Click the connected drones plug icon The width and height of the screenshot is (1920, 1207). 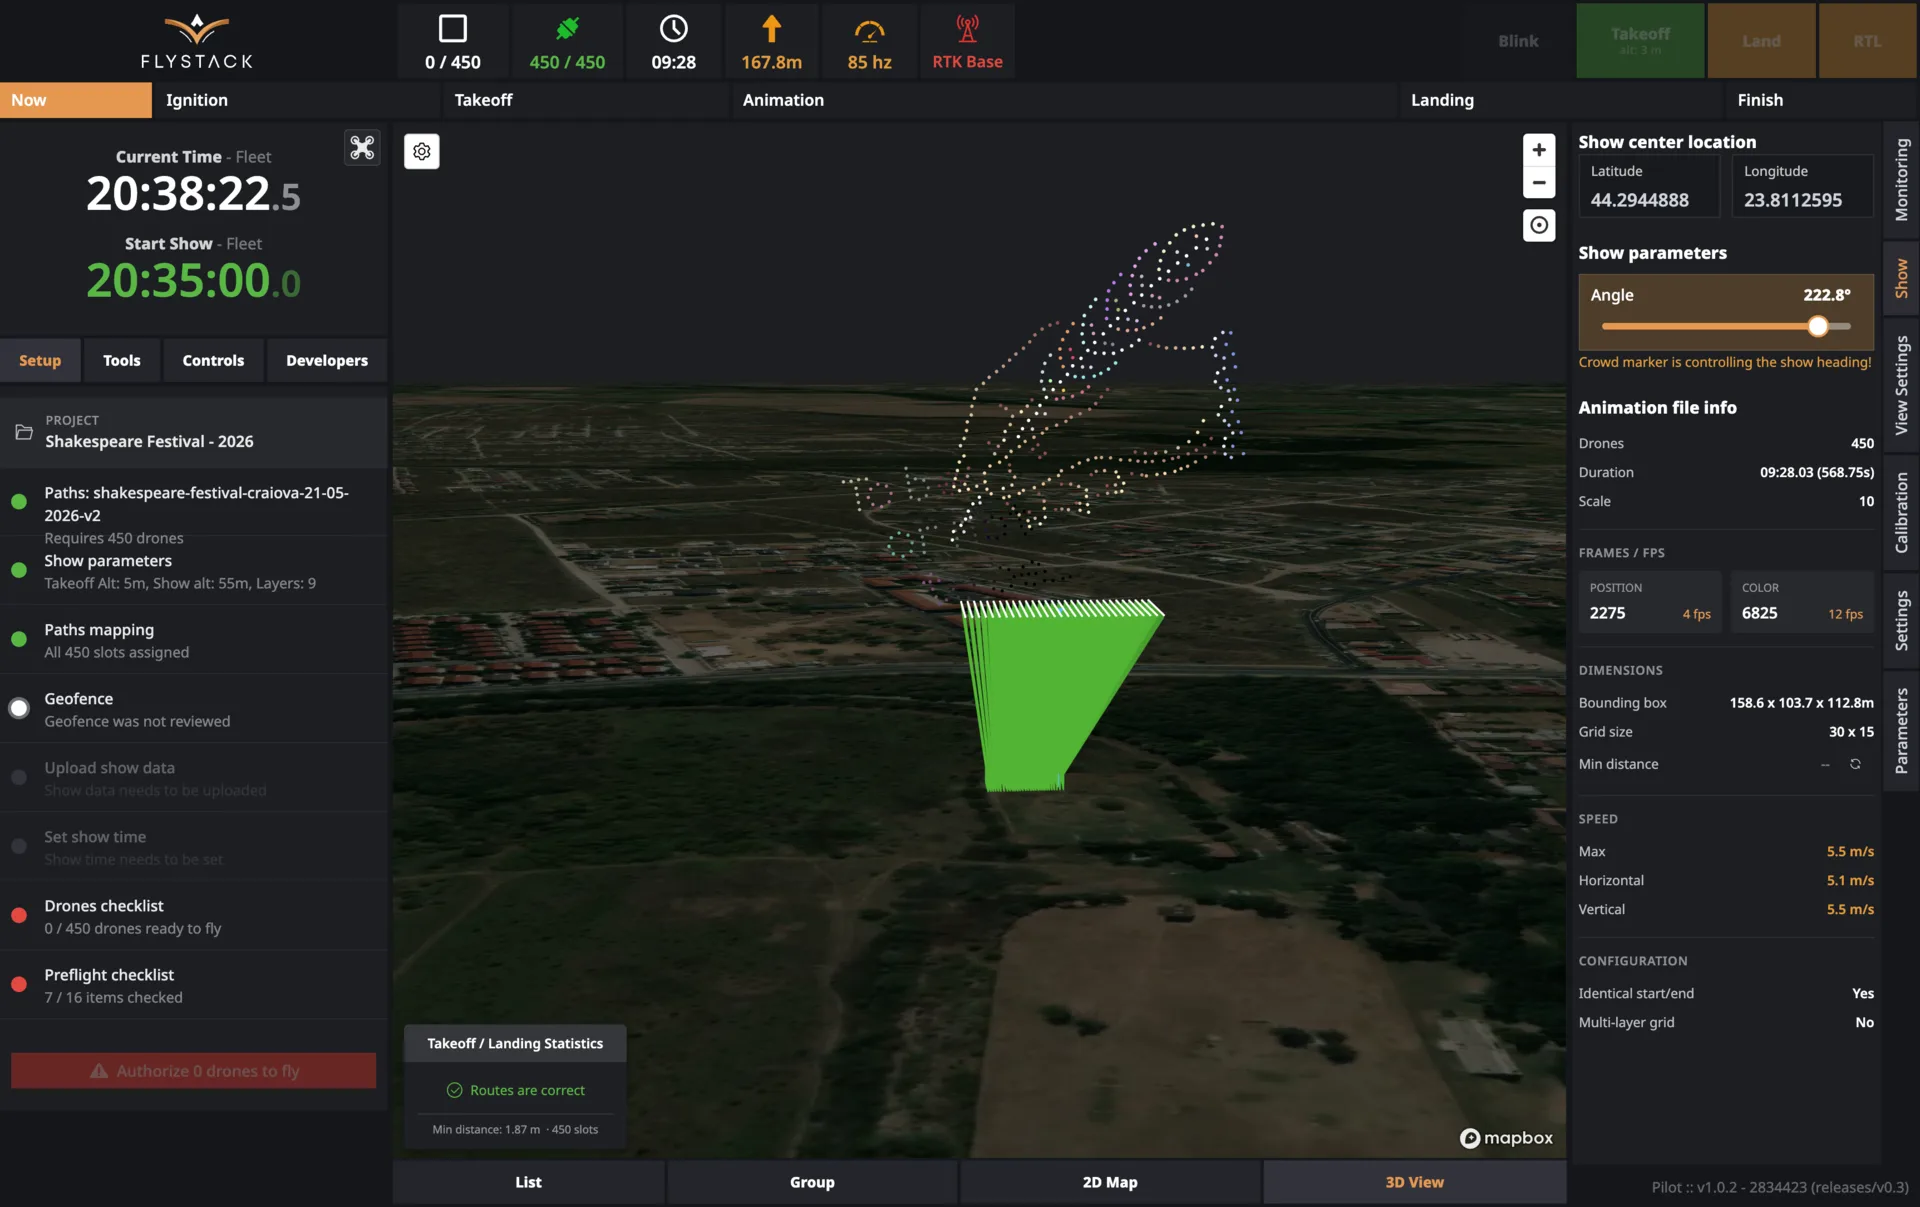tap(567, 28)
